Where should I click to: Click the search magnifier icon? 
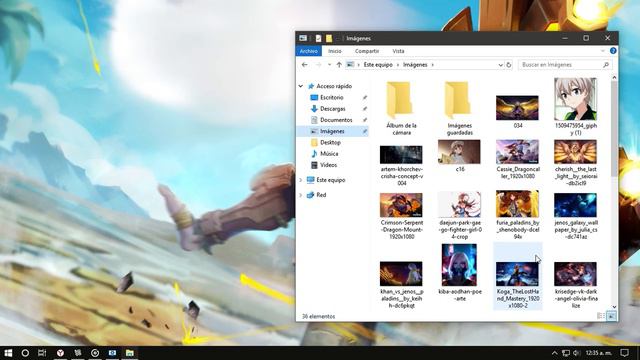(606, 65)
